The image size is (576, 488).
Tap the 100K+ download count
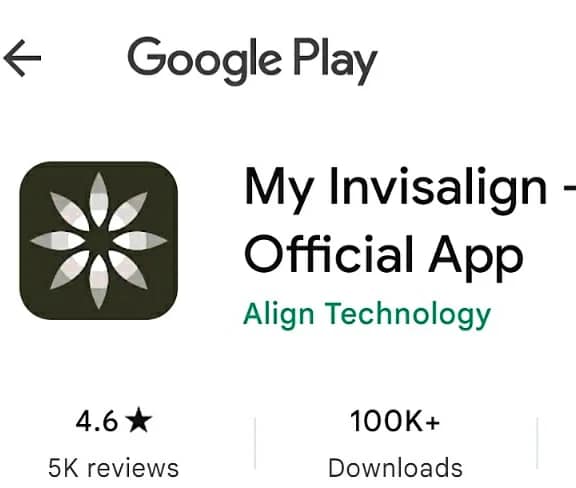click(395, 421)
